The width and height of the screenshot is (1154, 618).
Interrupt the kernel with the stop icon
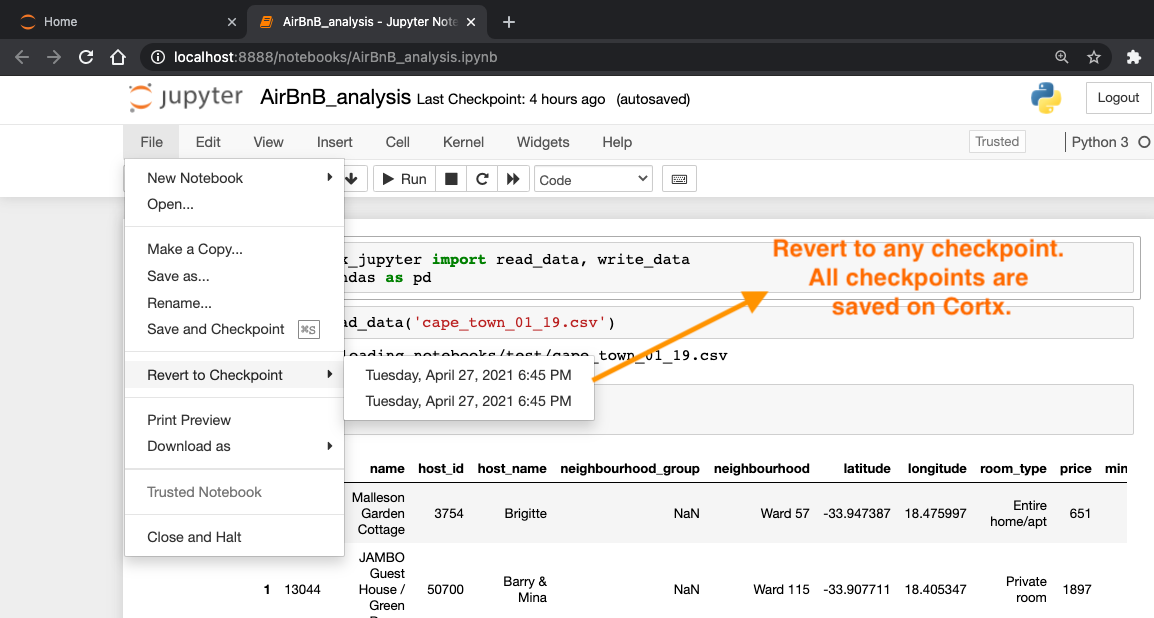tap(451, 179)
